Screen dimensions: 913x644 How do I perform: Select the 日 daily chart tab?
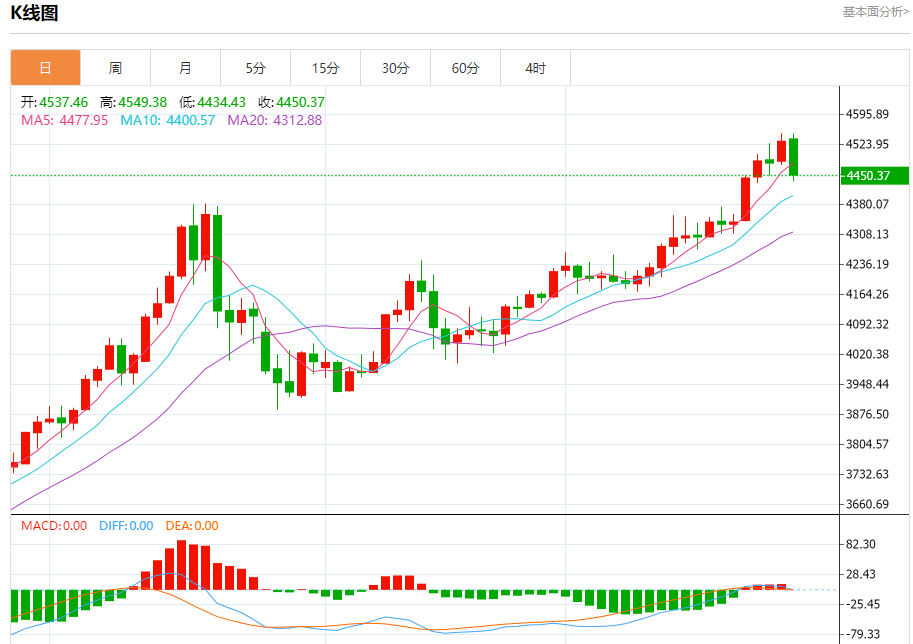[x=45, y=68]
